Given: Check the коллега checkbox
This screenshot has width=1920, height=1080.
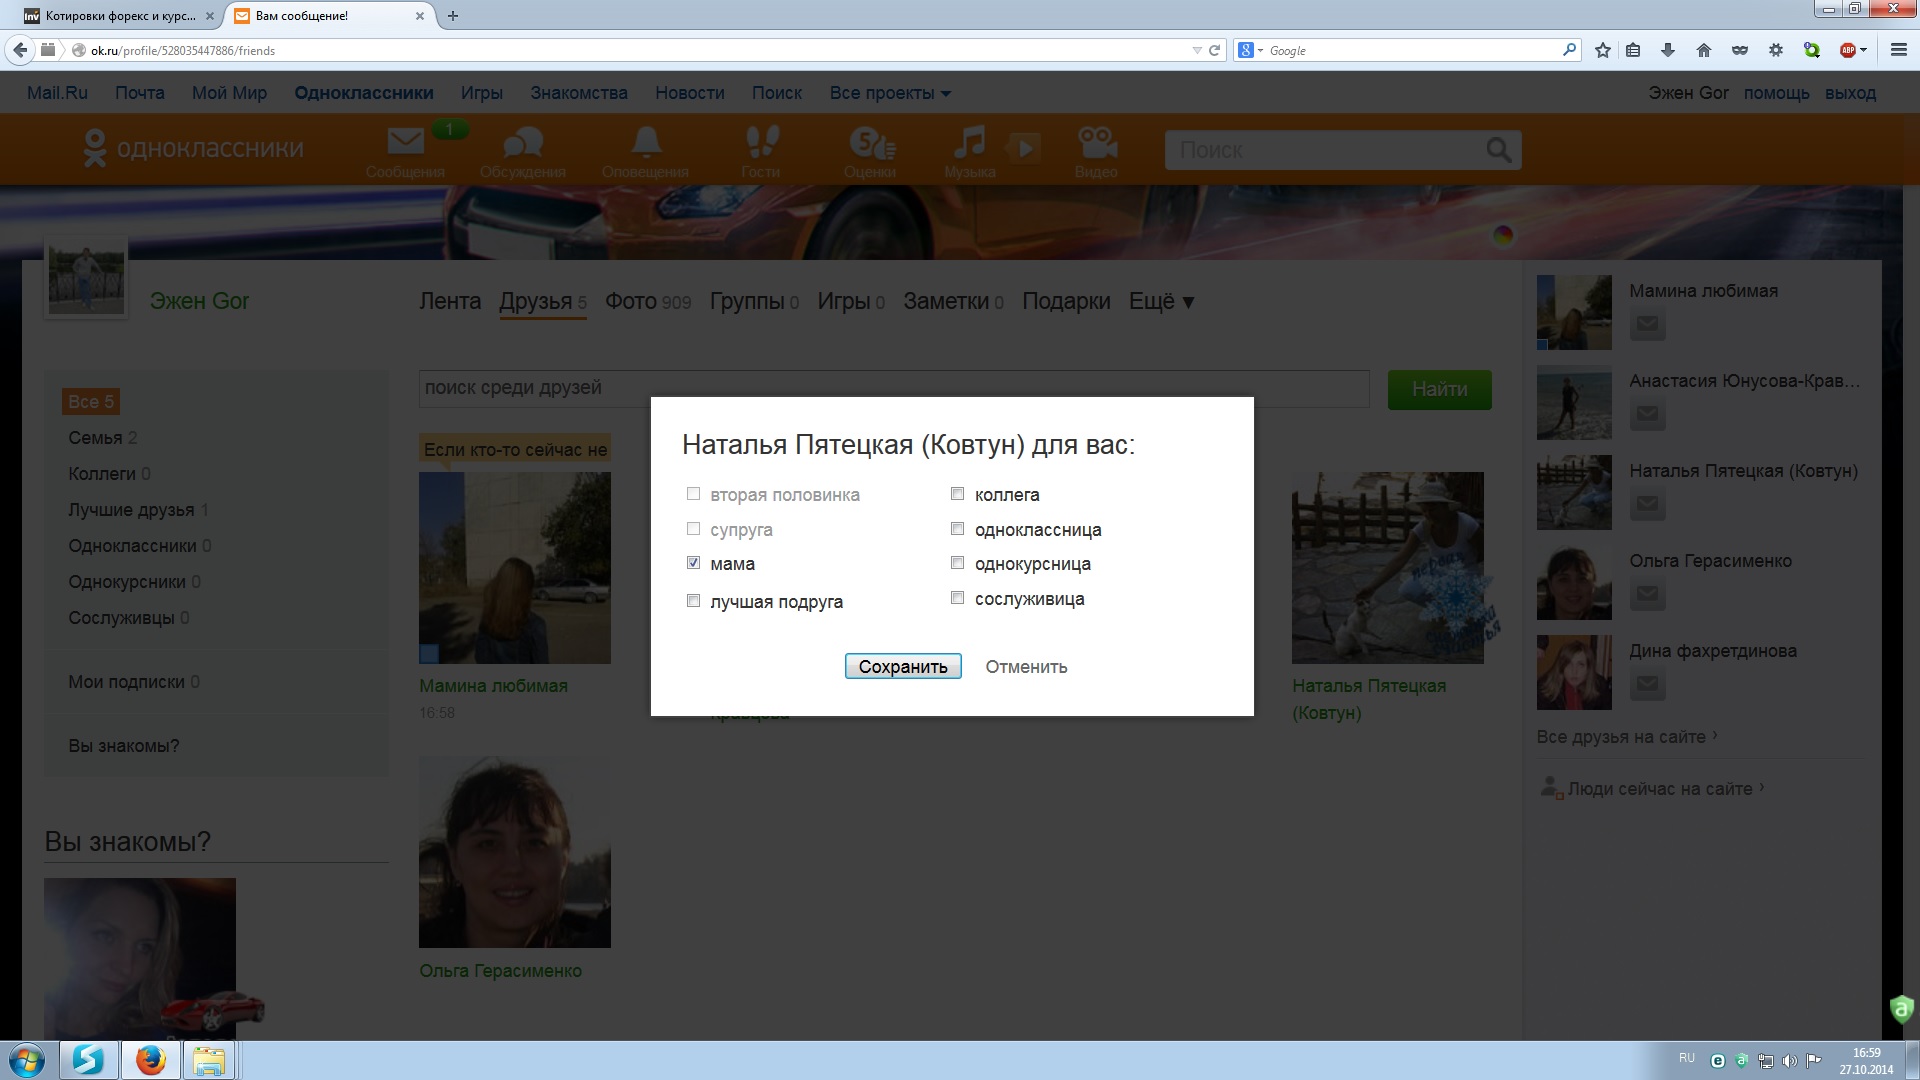Looking at the screenshot, I should 957,494.
